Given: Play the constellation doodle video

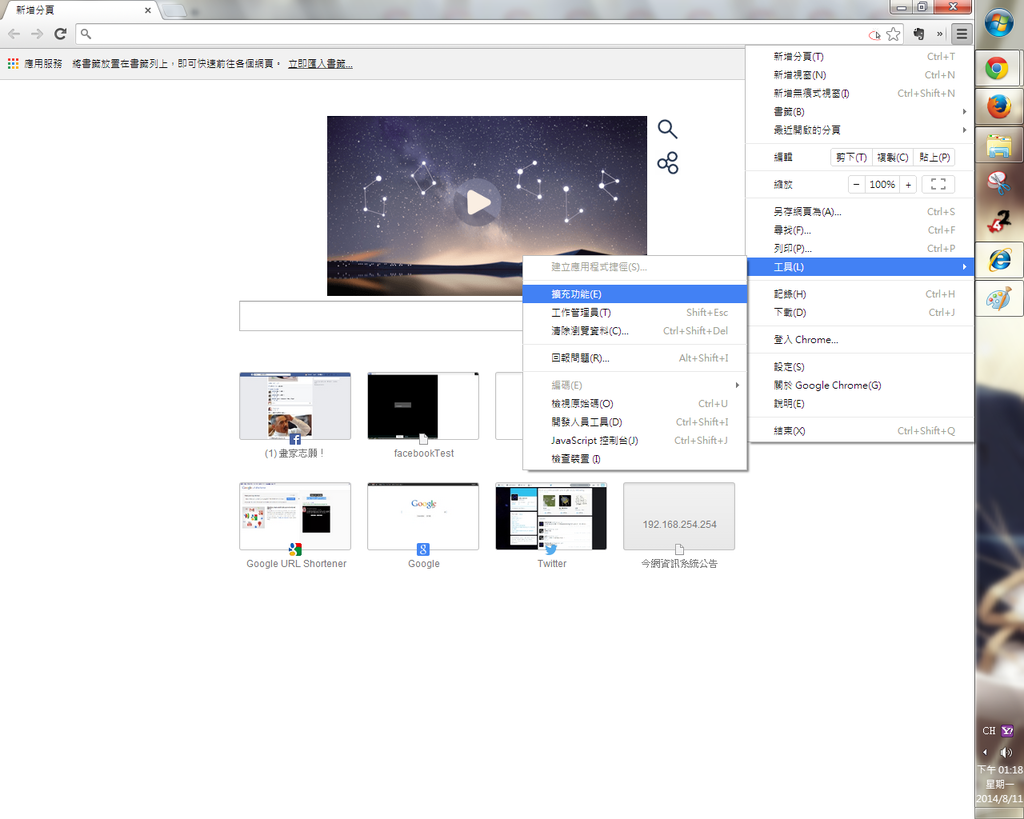Looking at the screenshot, I should click(478, 202).
